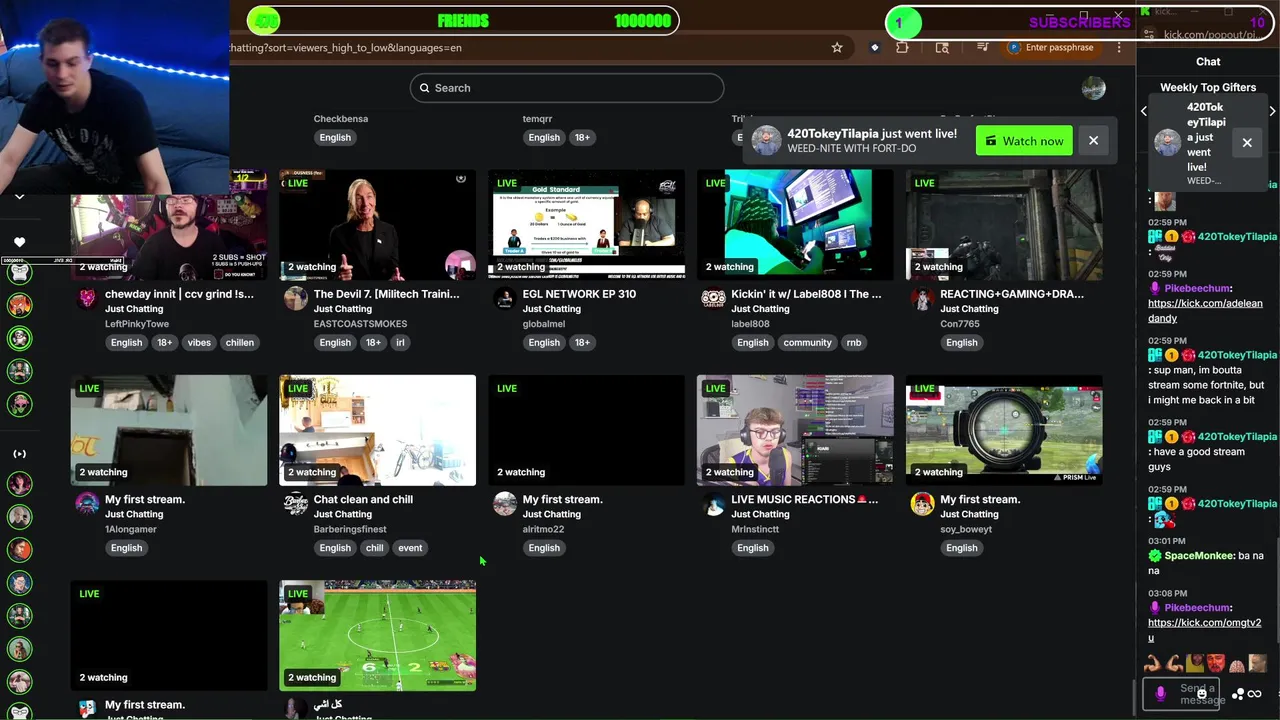Select 18+ tag under EGL NETWORK
This screenshot has width=1280, height=720.
(582, 343)
